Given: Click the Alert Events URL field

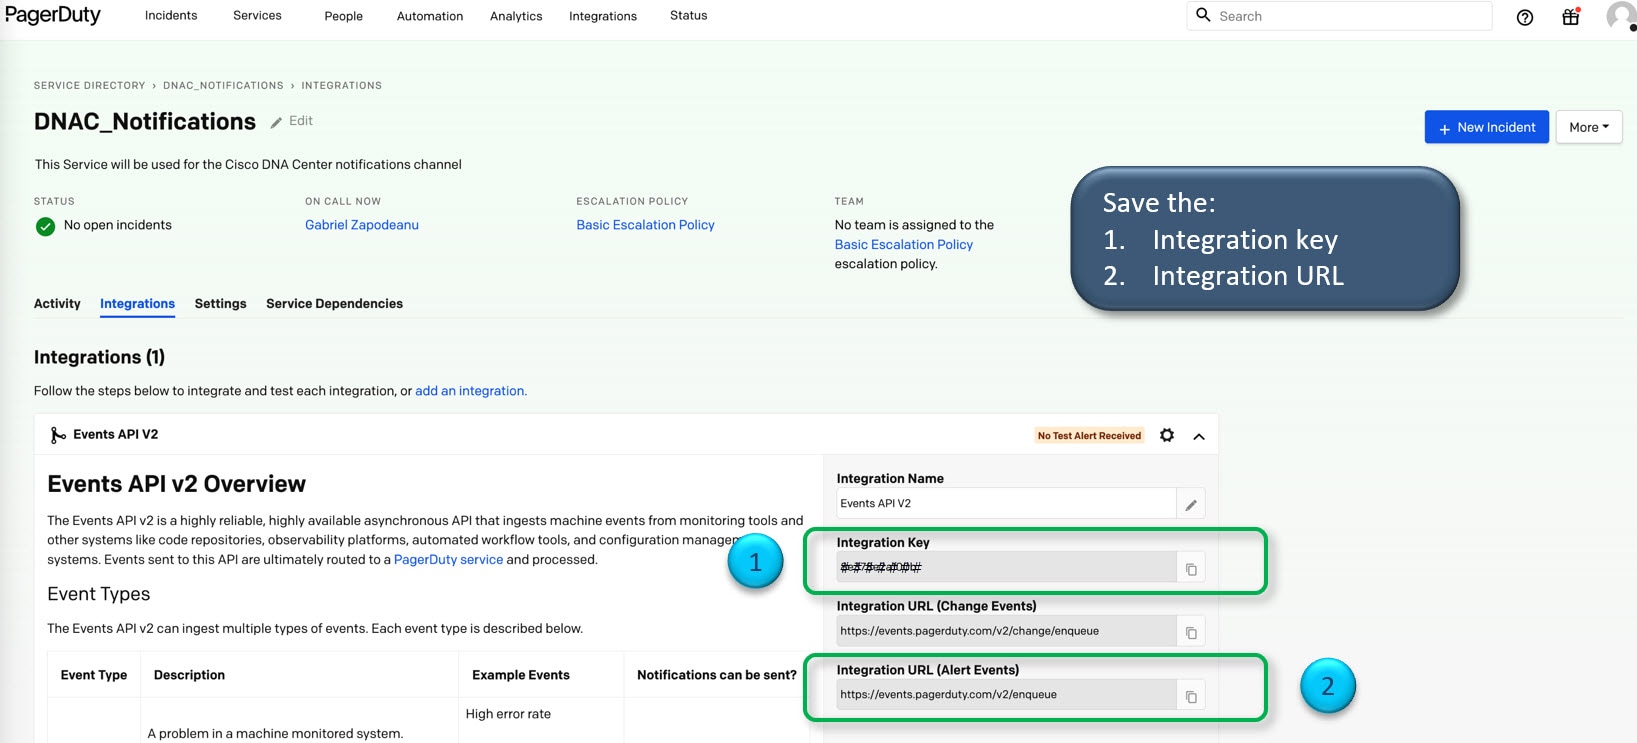Looking at the screenshot, I should pos(1006,696).
